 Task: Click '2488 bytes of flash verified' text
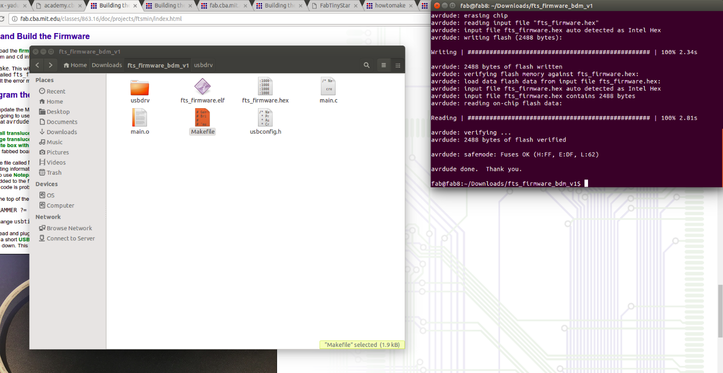point(515,140)
